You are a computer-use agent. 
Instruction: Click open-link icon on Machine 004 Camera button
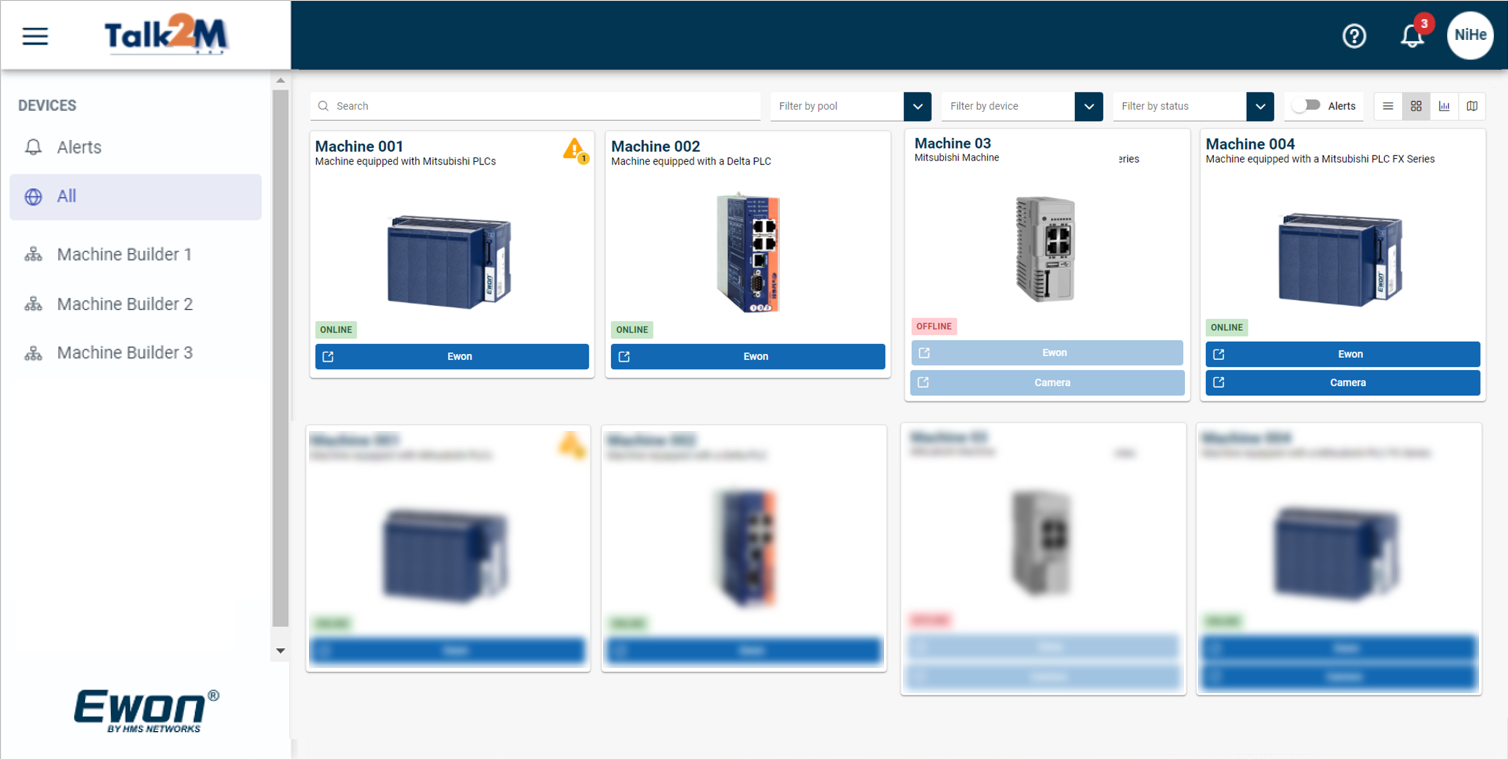tap(1219, 383)
